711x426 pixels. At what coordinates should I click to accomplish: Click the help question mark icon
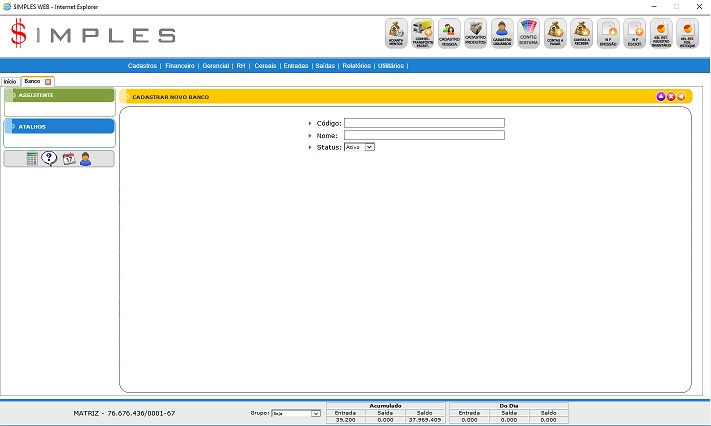pyautogui.click(x=49, y=159)
